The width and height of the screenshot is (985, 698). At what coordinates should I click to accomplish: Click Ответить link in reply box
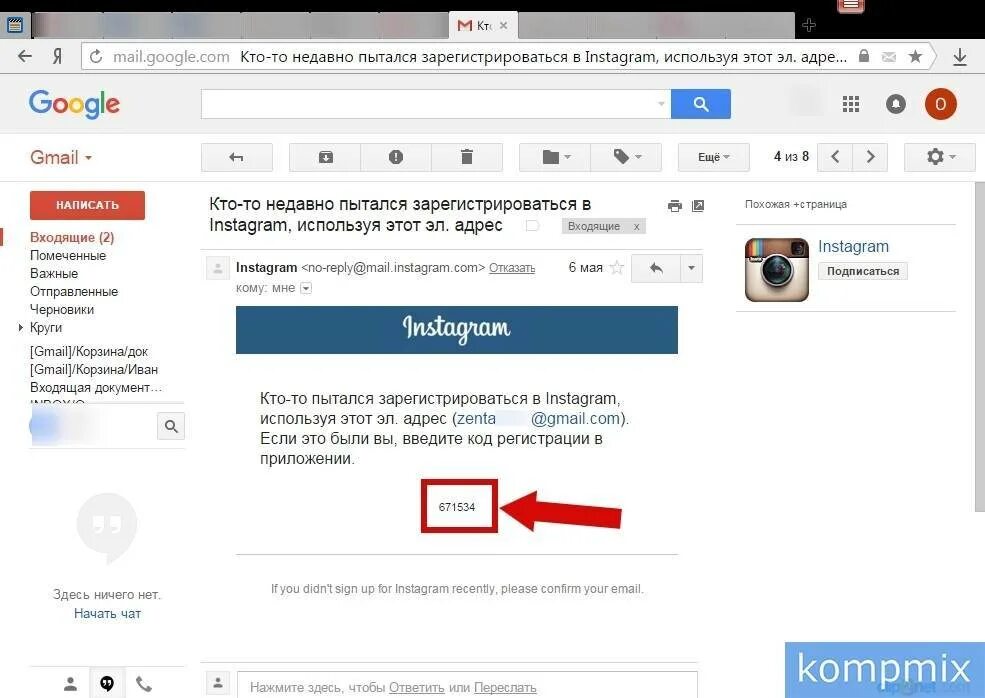[416, 687]
